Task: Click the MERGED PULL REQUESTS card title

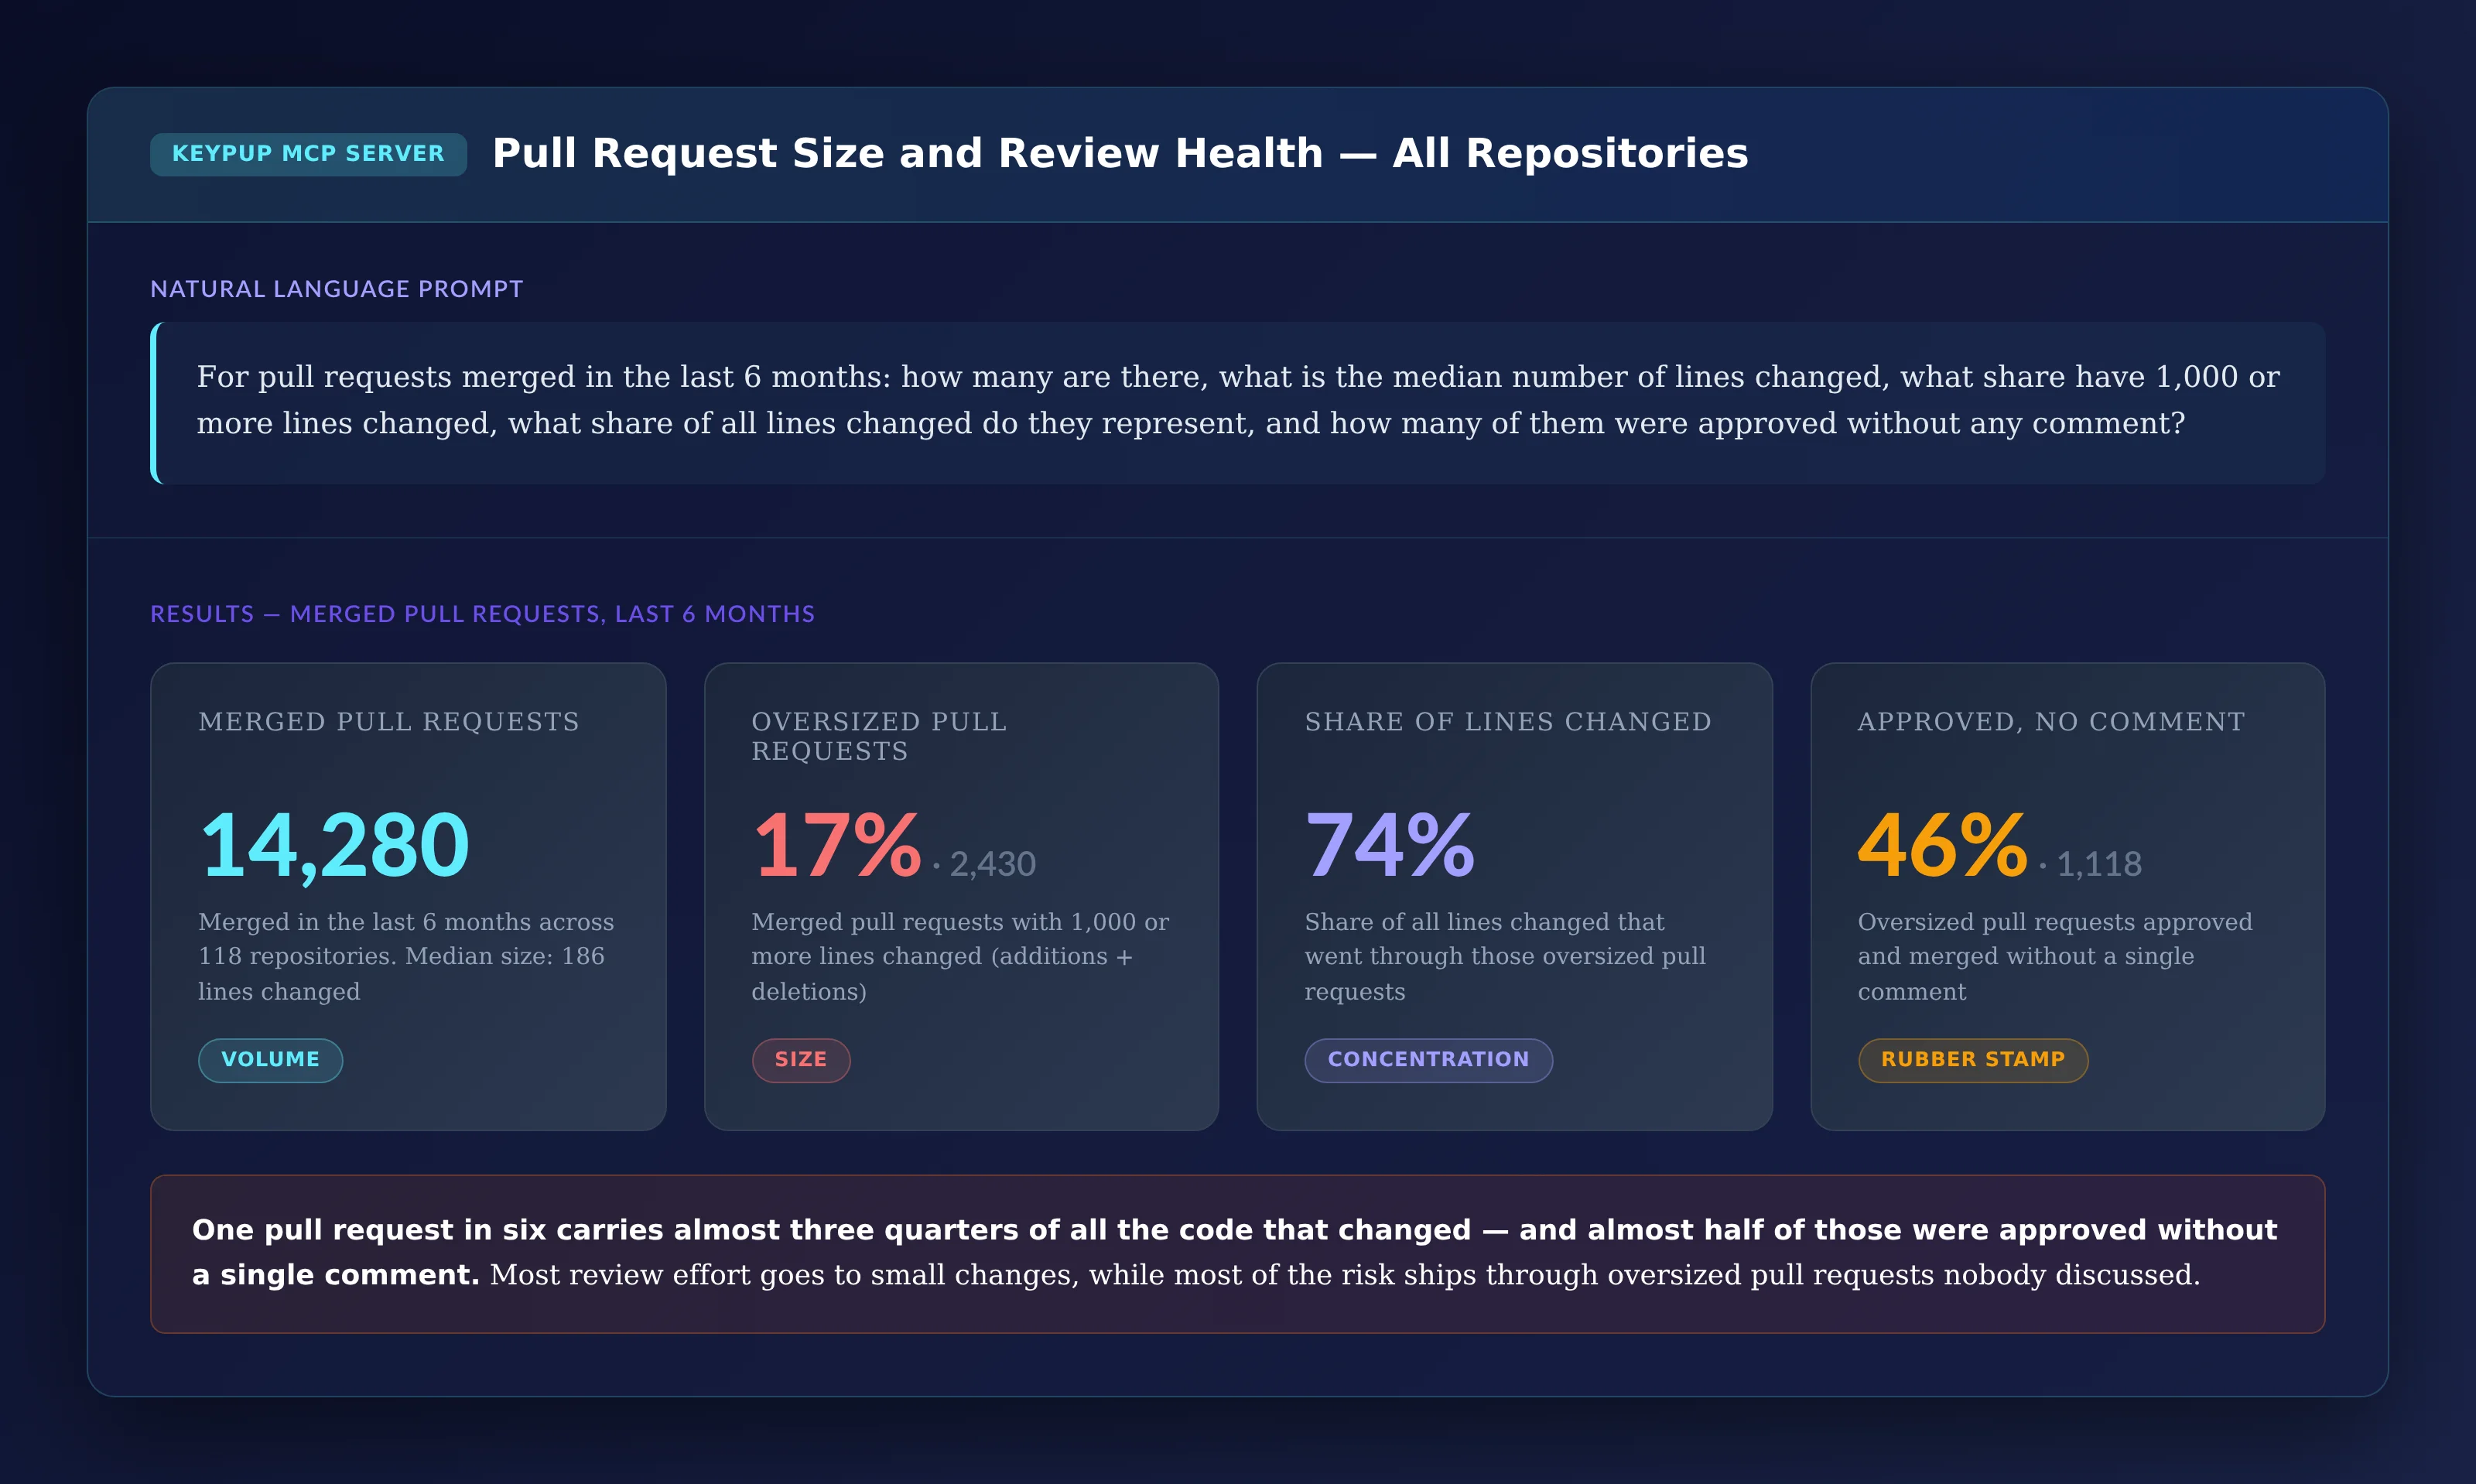Action: pos(388,721)
